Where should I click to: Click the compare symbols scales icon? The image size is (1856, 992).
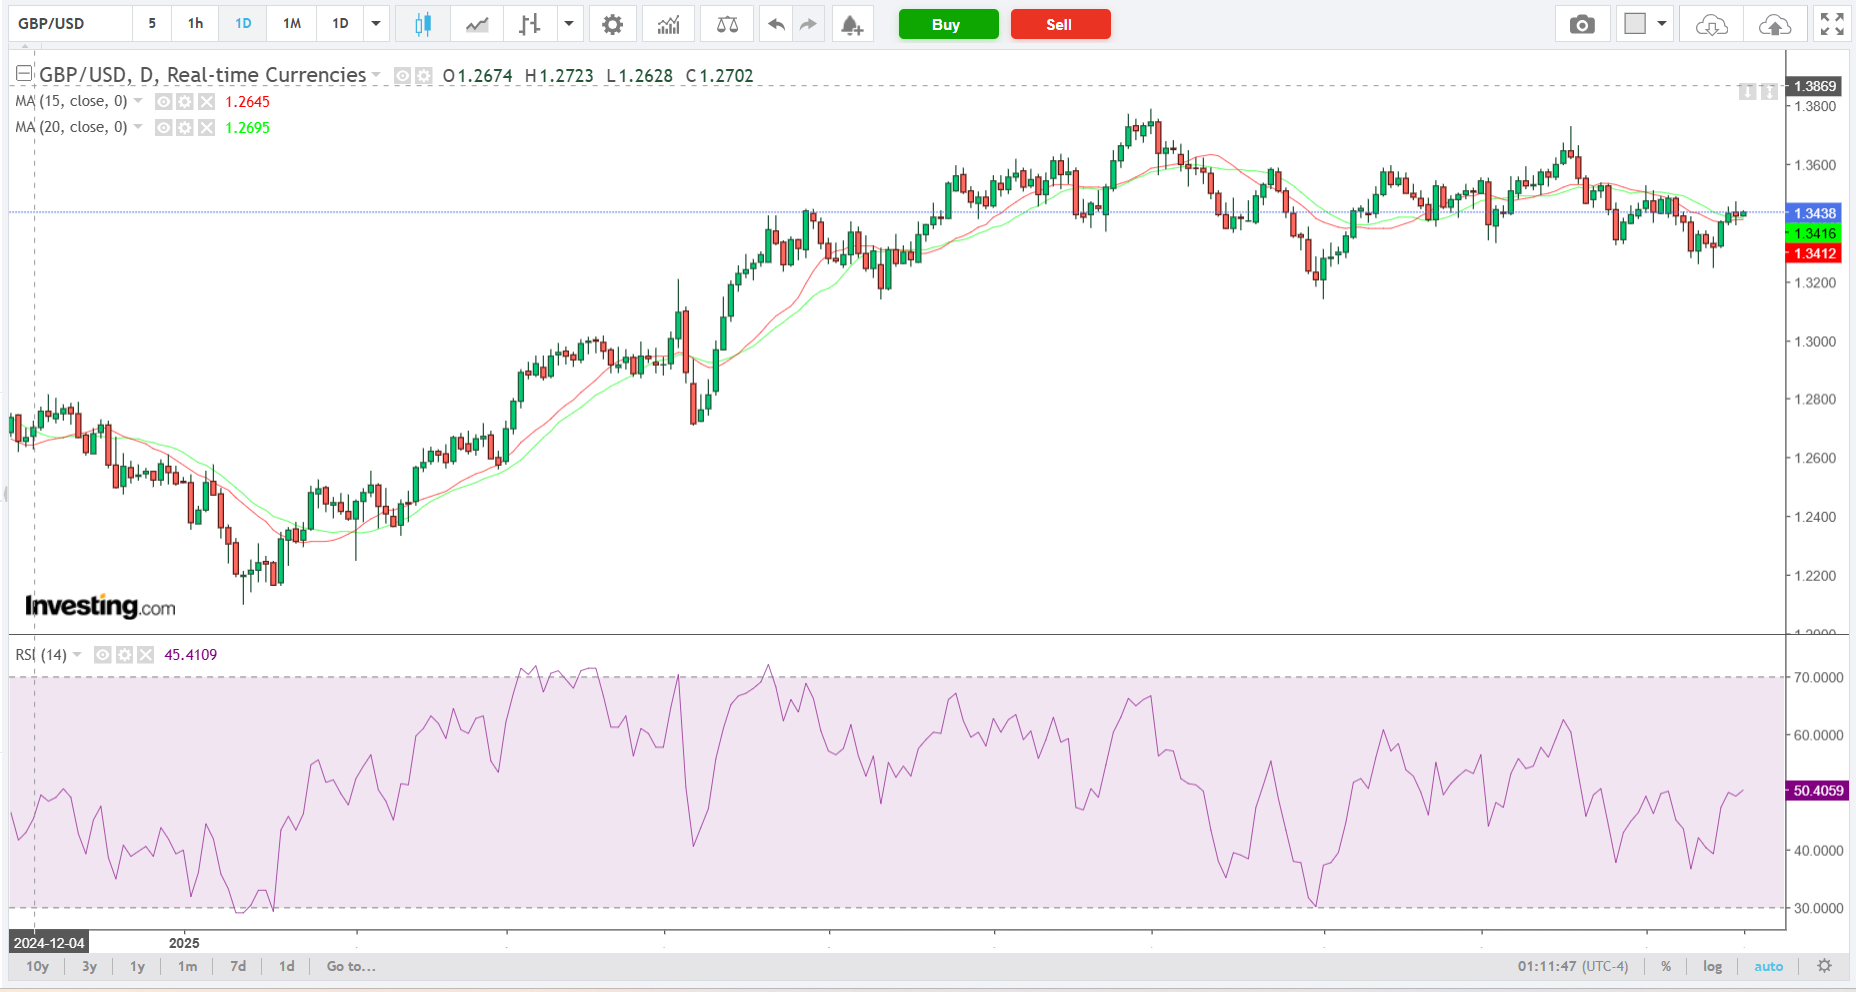coord(727,24)
